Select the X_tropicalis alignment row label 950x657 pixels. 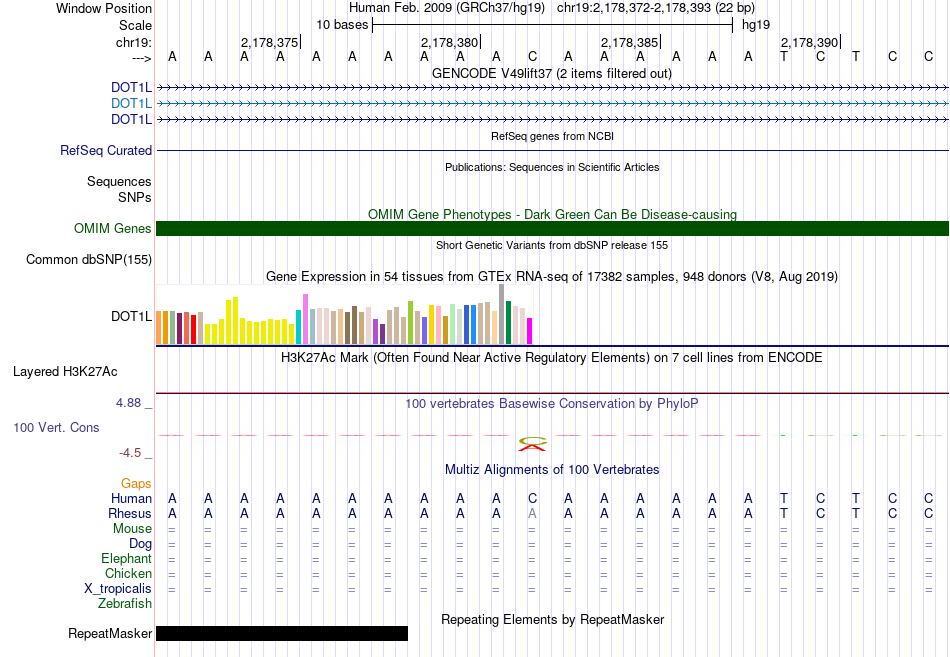click(118, 589)
